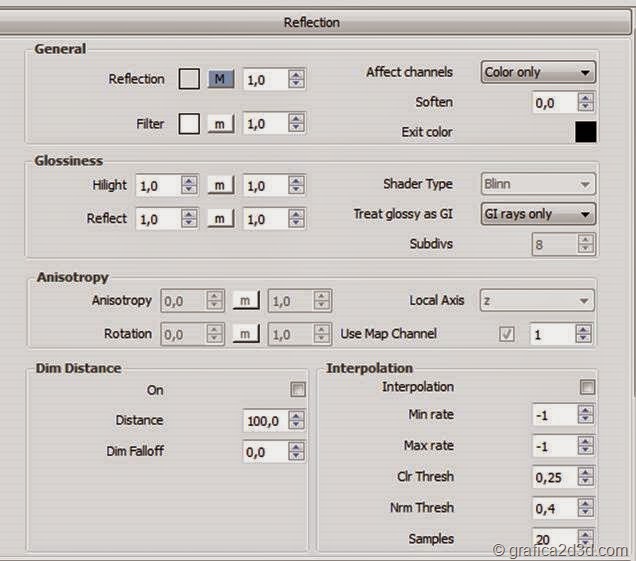
Task: Open the Hilight glossiness map slot
Action: pyautogui.click(x=221, y=185)
